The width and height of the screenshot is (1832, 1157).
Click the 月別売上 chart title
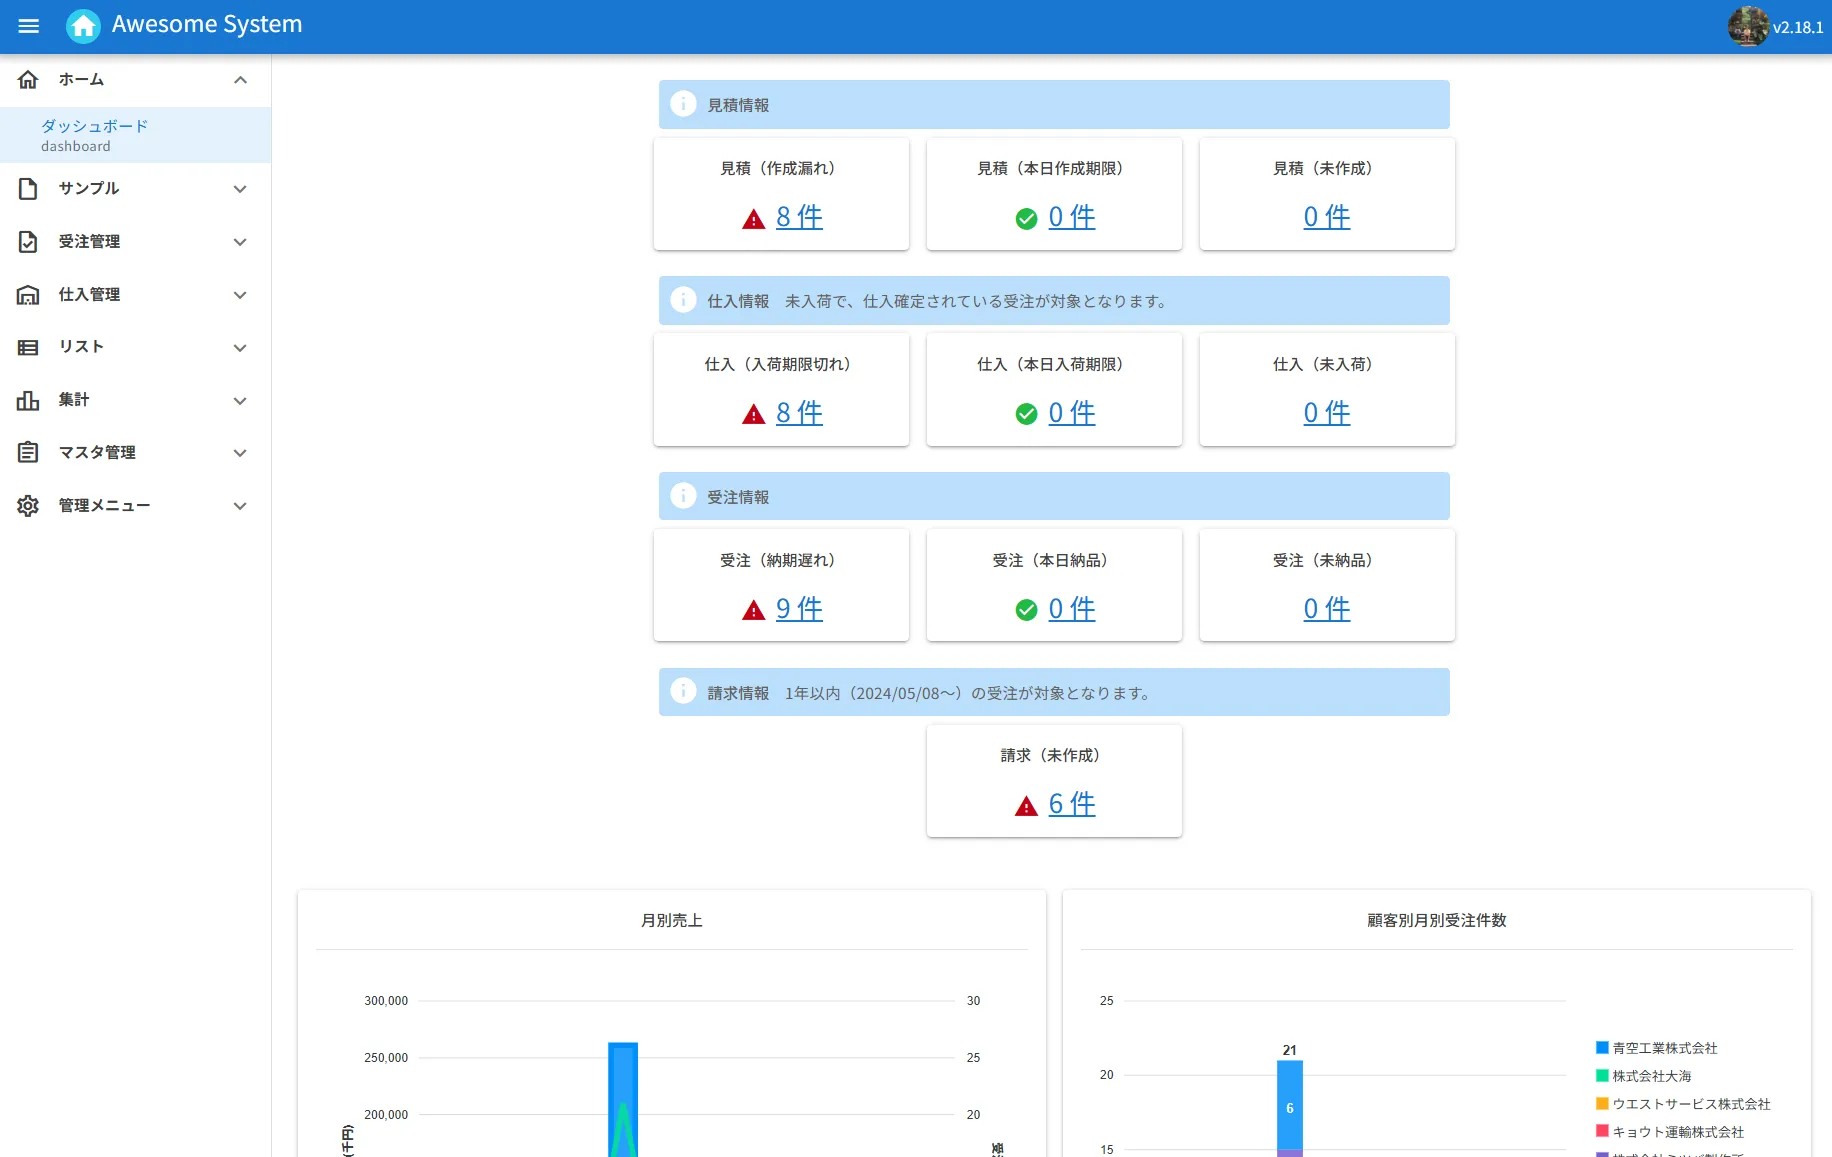[672, 920]
